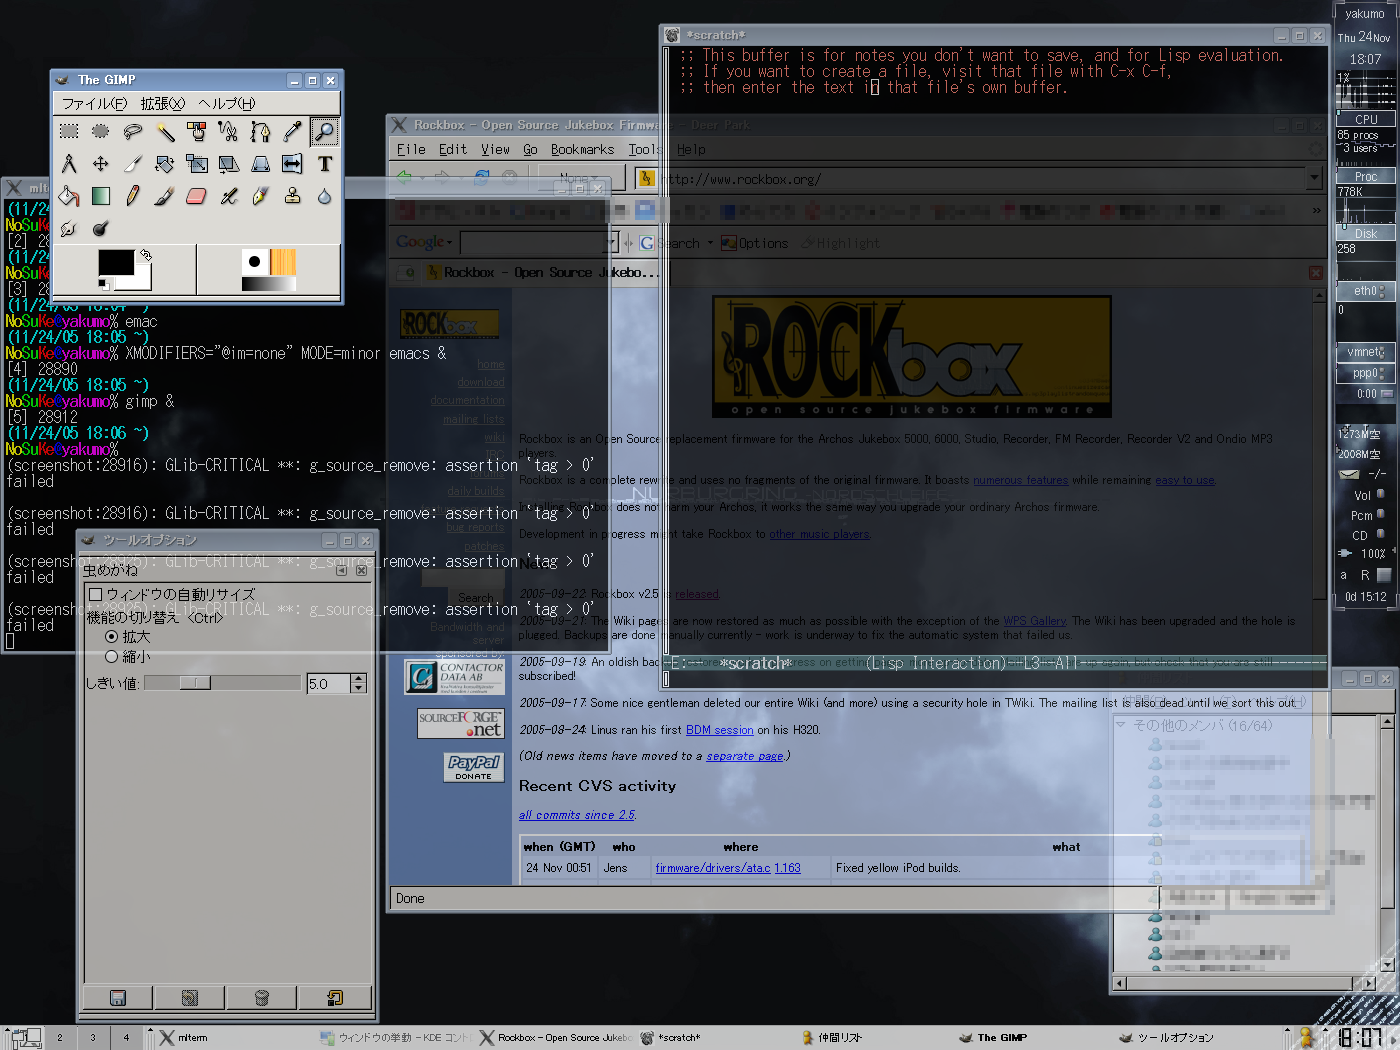1400x1050 pixels.
Task: Choose the Perspective tool
Action: point(261,163)
